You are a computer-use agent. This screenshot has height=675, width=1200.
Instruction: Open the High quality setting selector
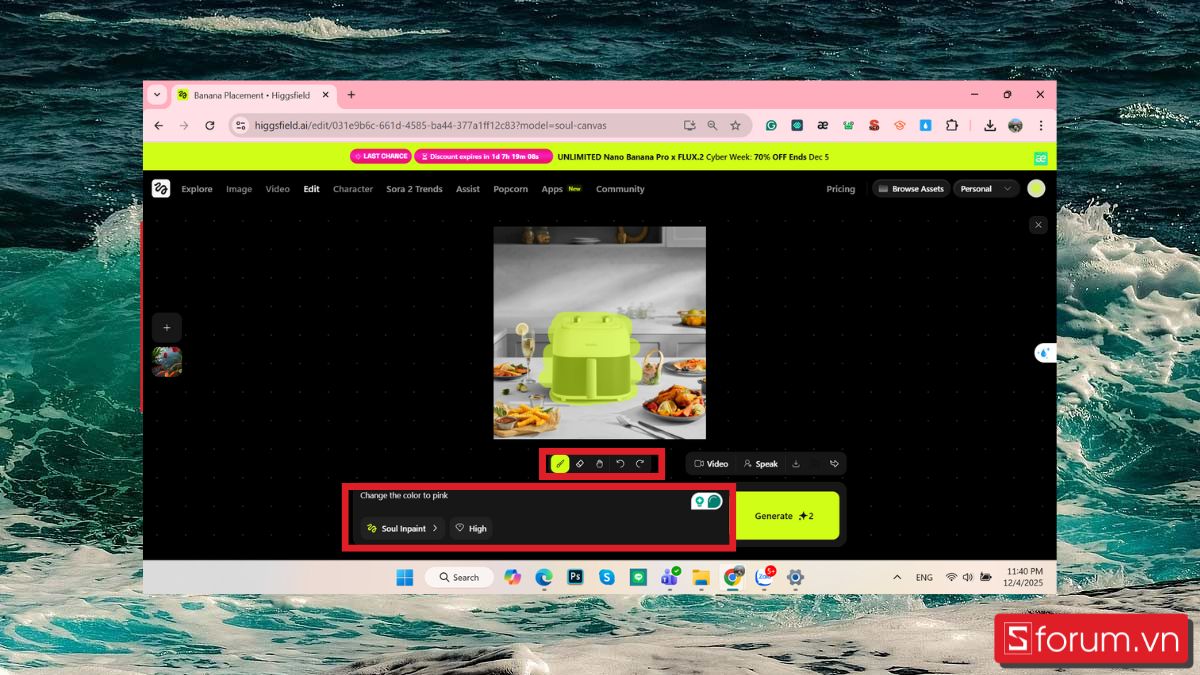(x=471, y=528)
